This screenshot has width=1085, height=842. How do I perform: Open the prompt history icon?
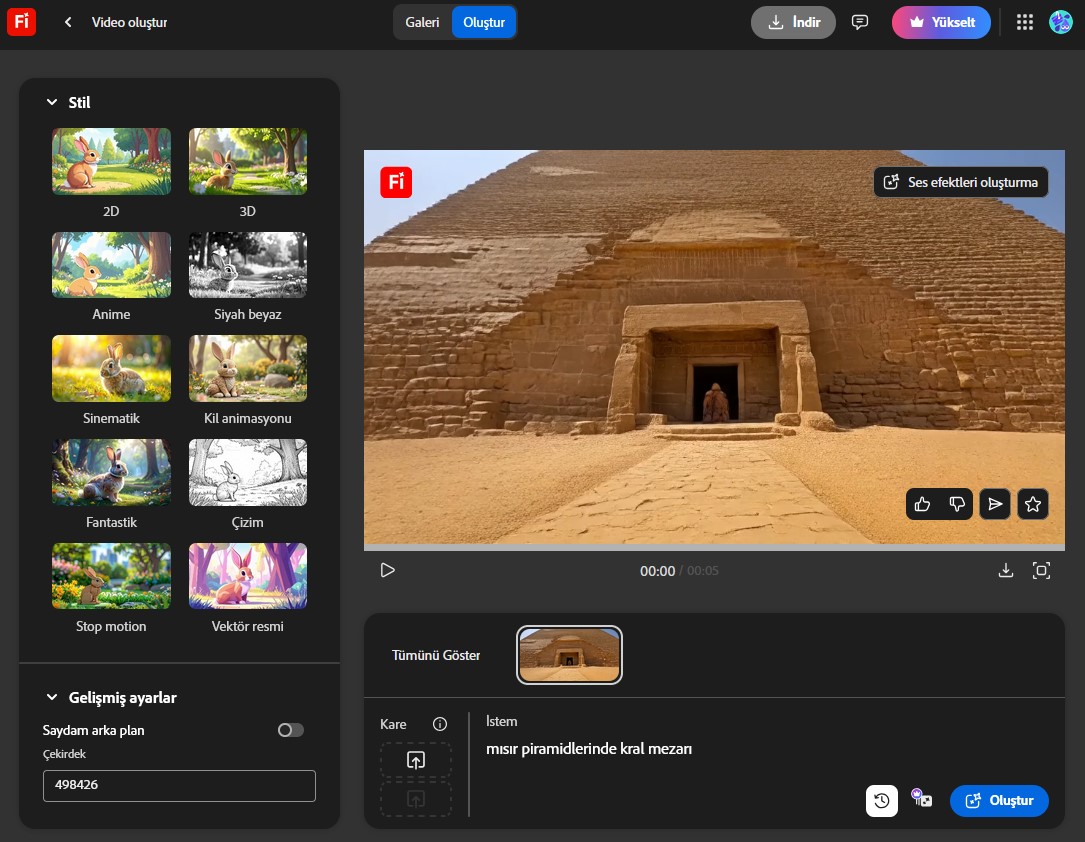click(x=881, y=801)
